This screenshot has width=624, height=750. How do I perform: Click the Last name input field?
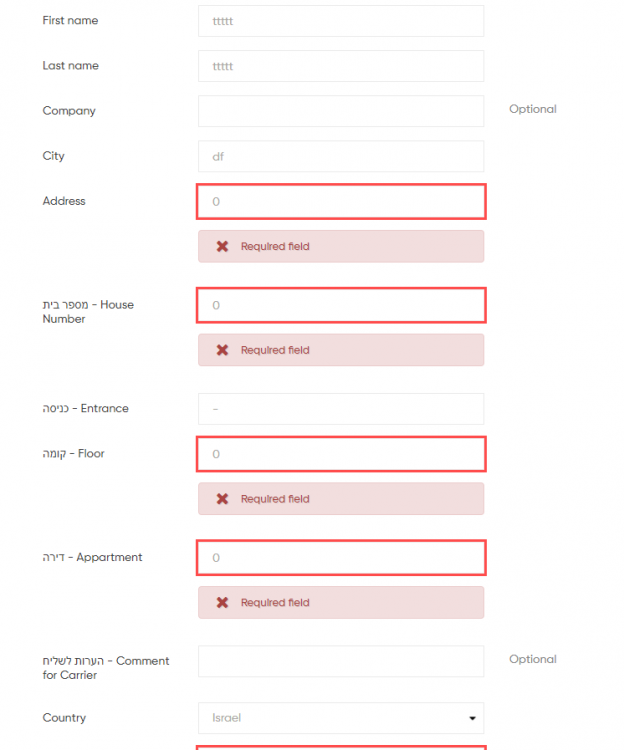[x=341, y=66]
